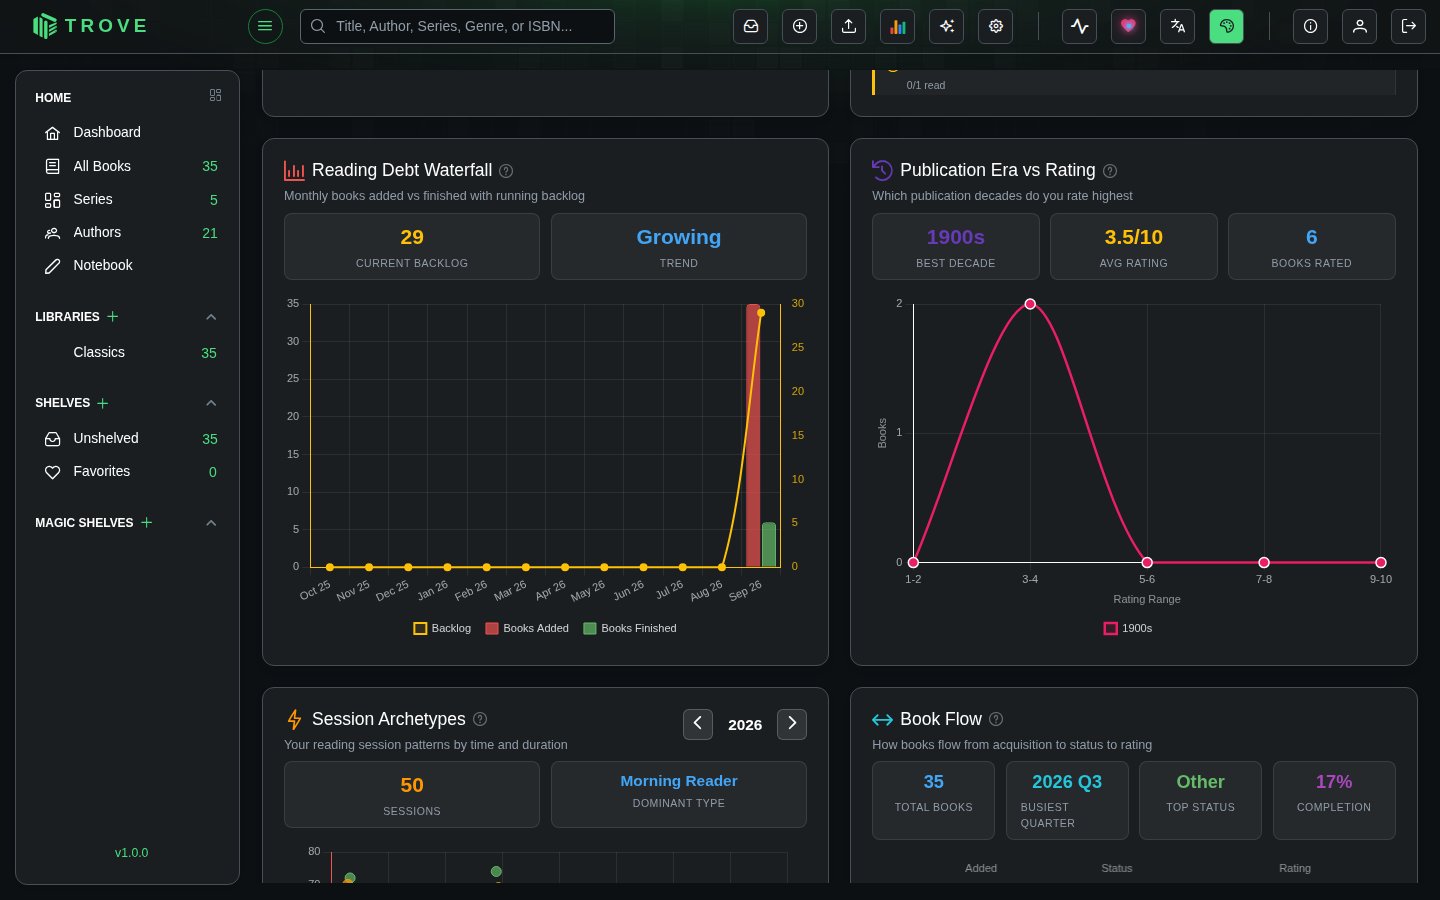
Task: Open settings gear icon in header
Action: point(996,26)
